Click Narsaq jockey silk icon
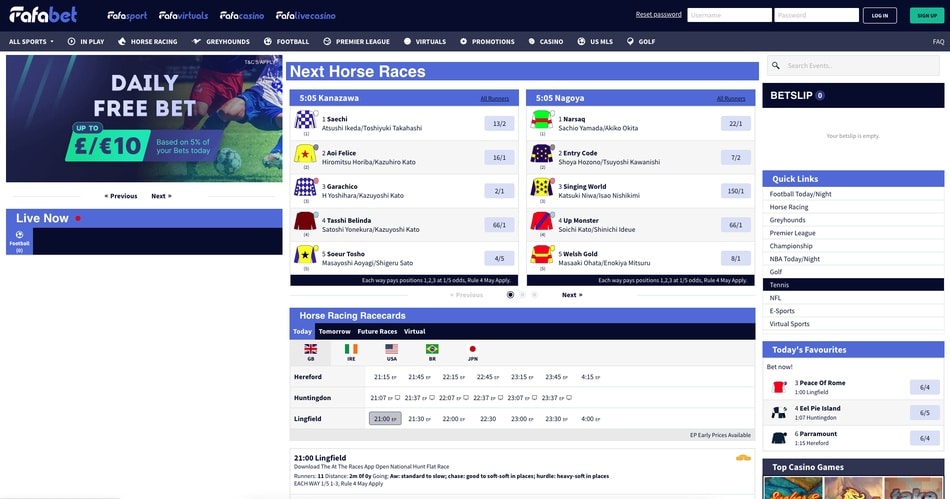 pos(542,120)
